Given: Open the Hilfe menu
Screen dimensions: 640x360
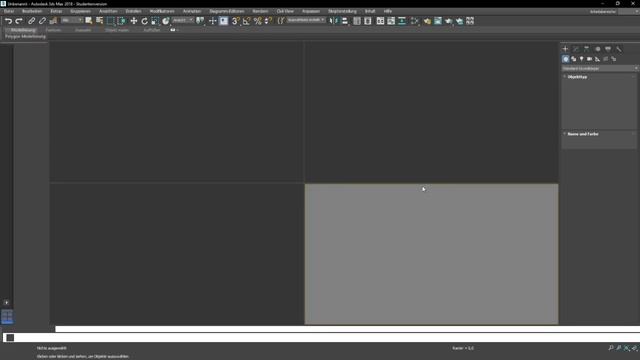Looking at the screenshot, I should (x=387, y=11).
